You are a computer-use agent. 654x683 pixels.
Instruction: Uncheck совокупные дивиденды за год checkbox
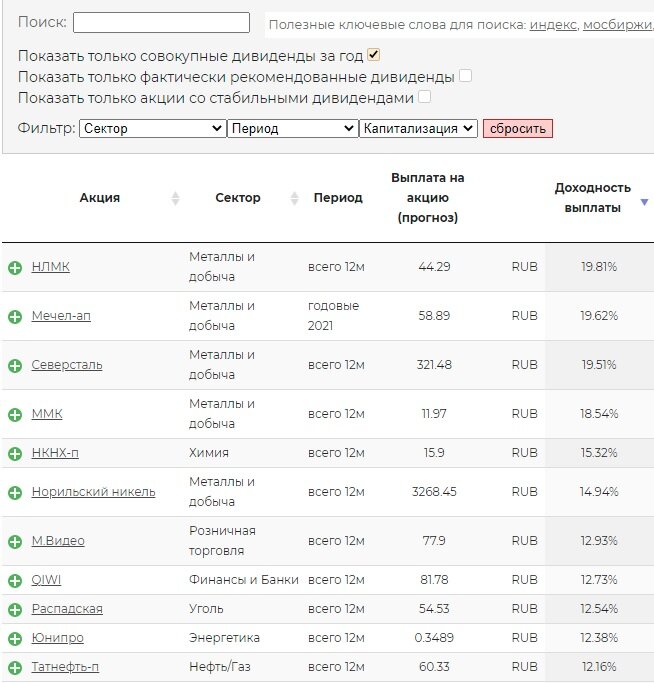click(373, 55)
